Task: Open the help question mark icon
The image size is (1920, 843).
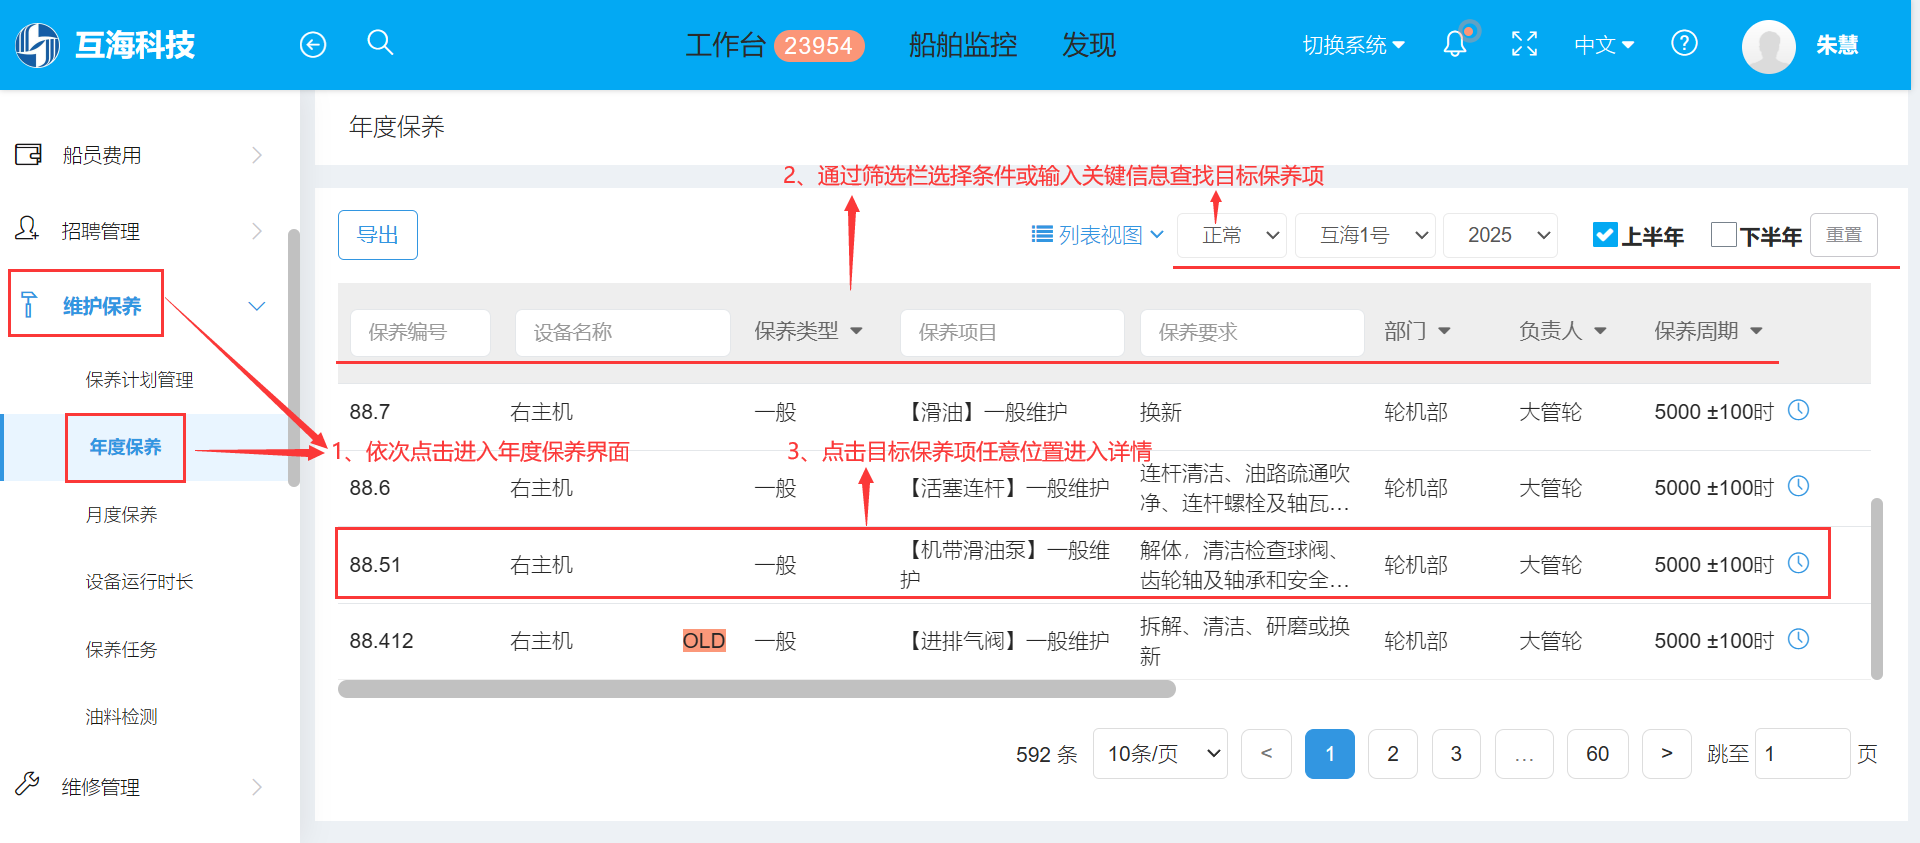Action: (1684, 43)
